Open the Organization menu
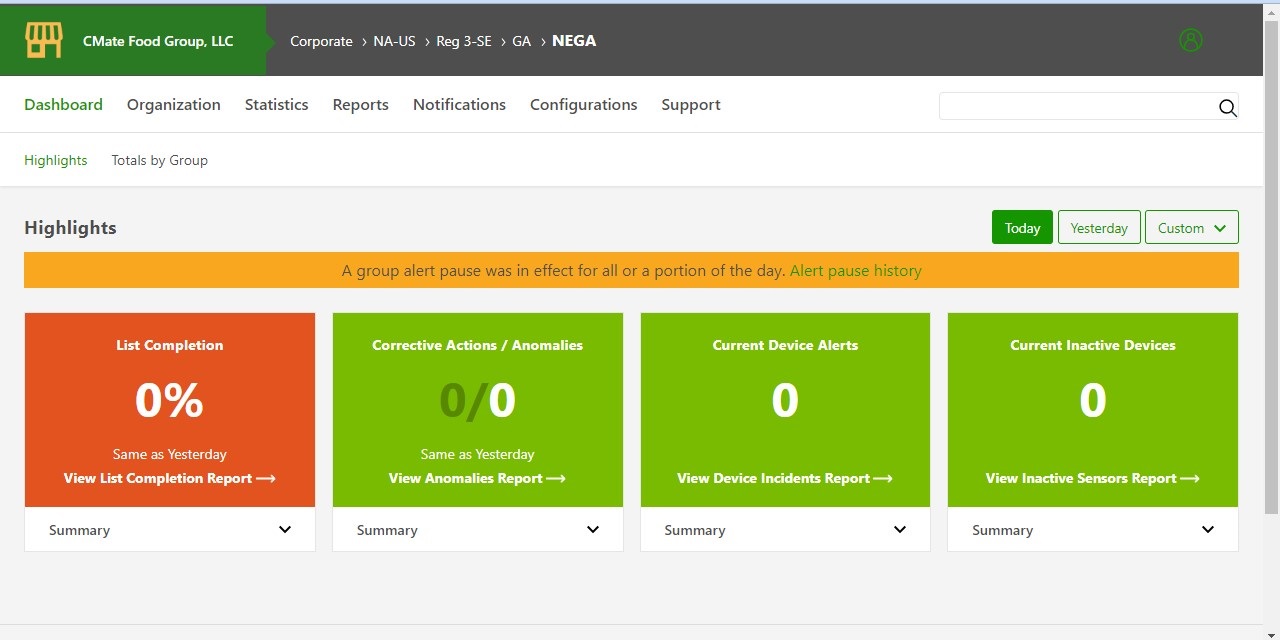The height and width of the screenshot is (640, 1280). click(x=173, y=105)
